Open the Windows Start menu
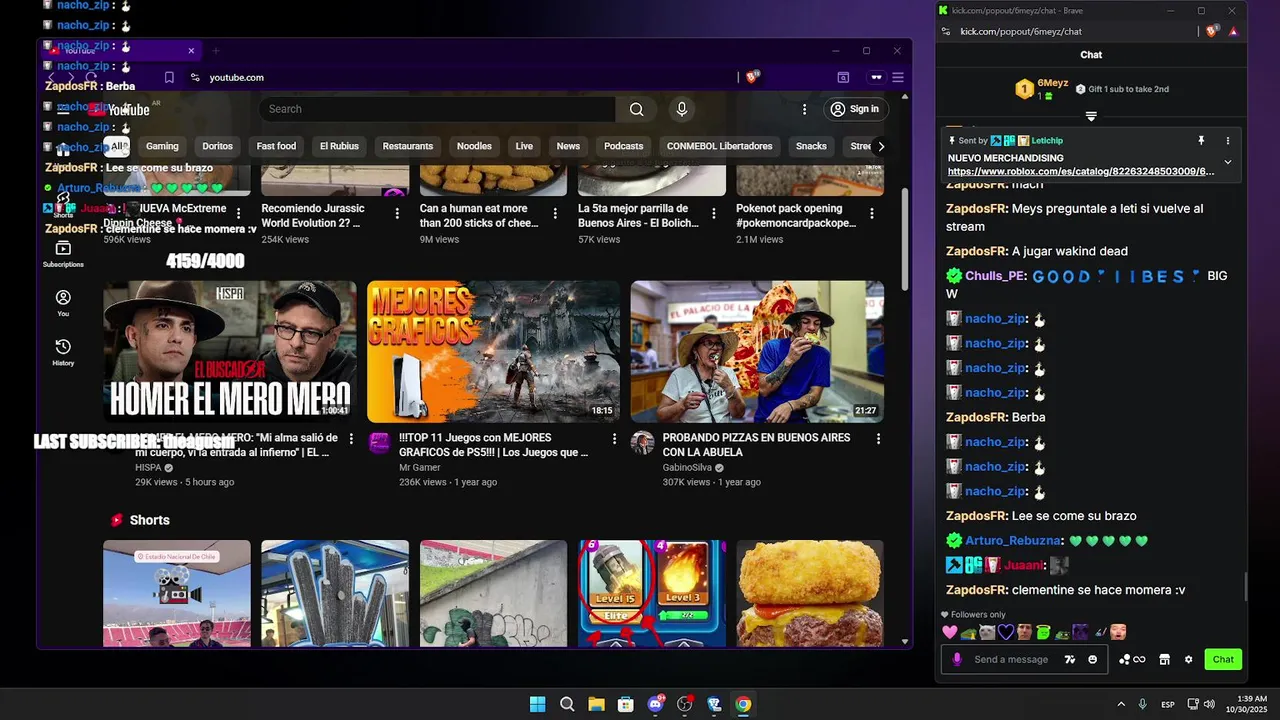The height and width of the screenshot is (720, 1280). (537, 704)
